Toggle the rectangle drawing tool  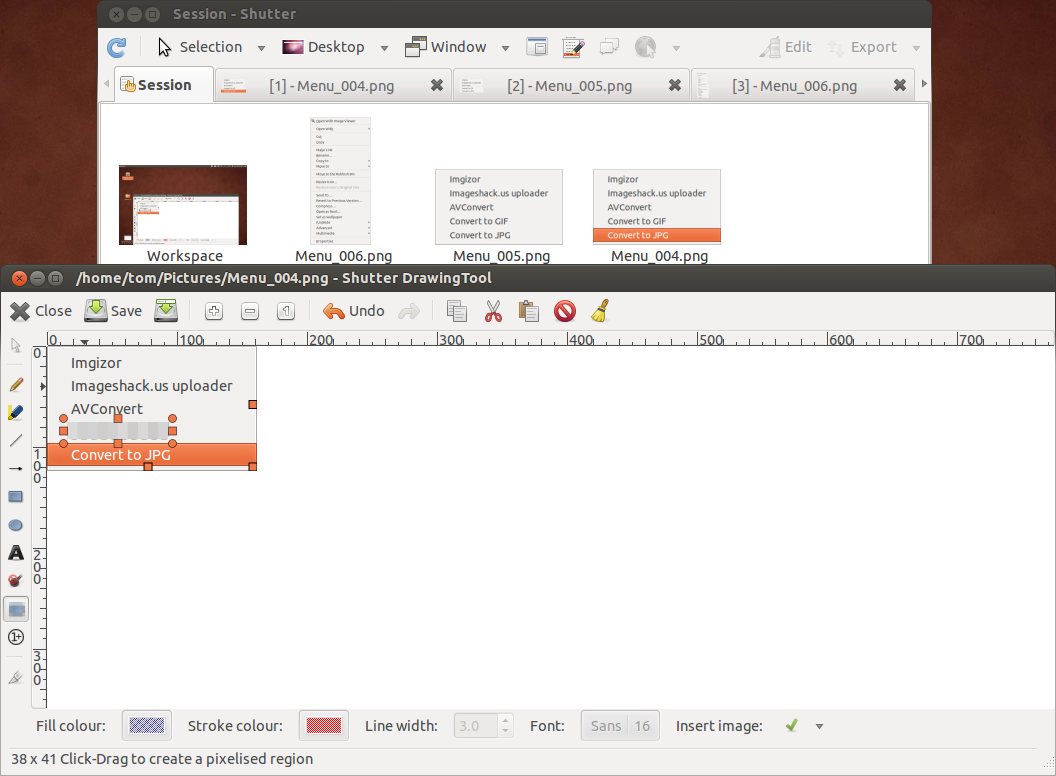(x=16, y=497)
